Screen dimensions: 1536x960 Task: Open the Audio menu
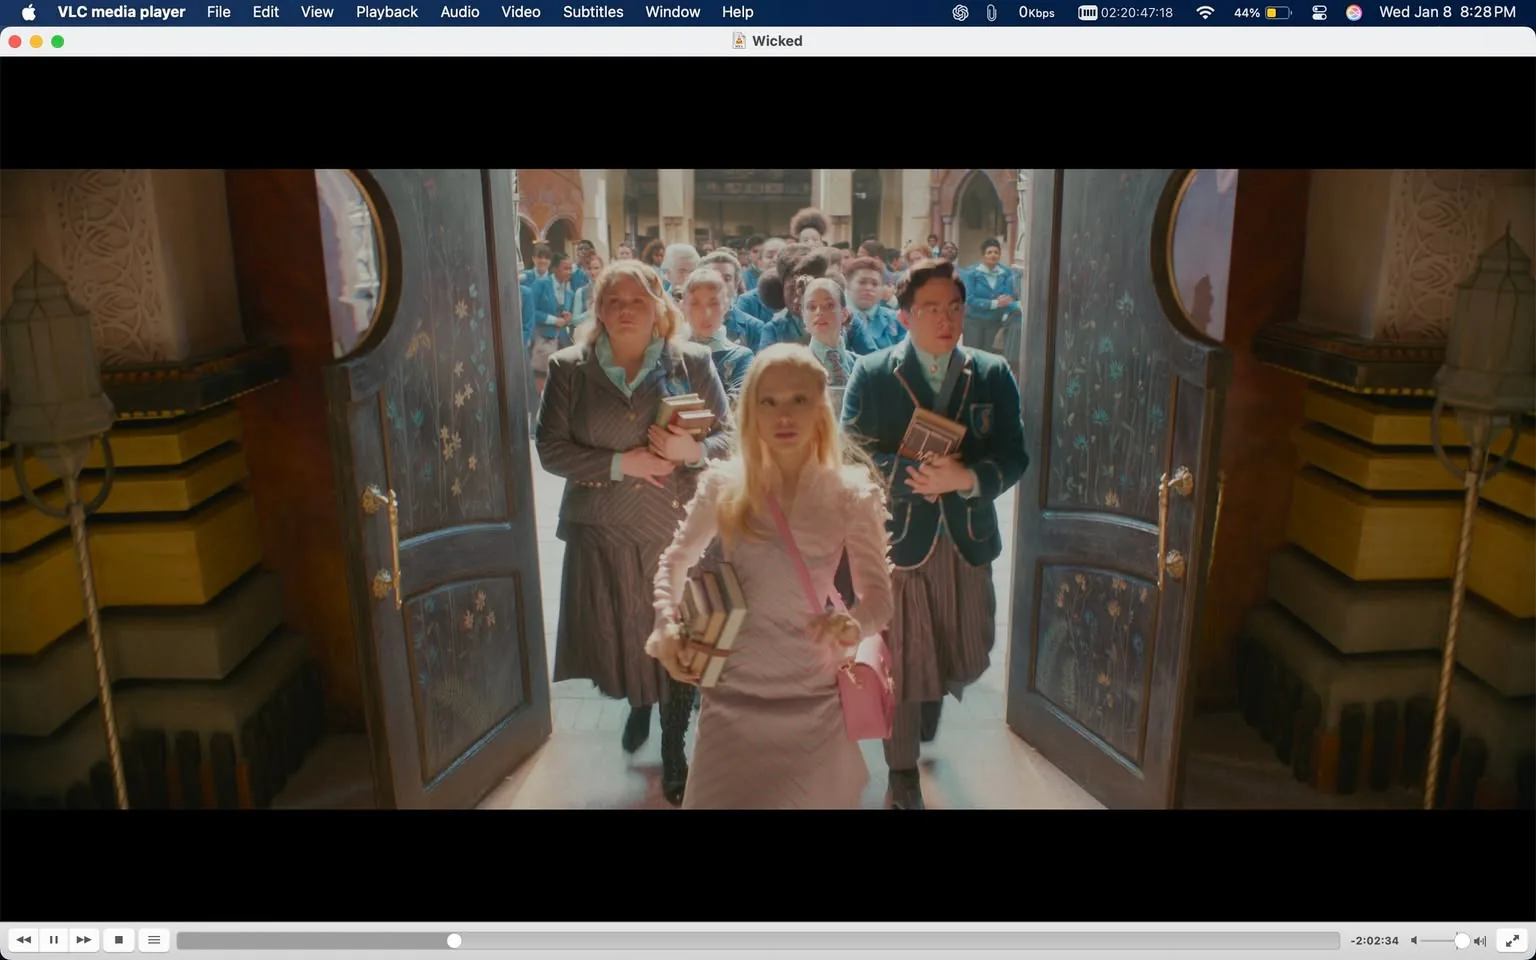pyautogui.click(x=459, y=12)
